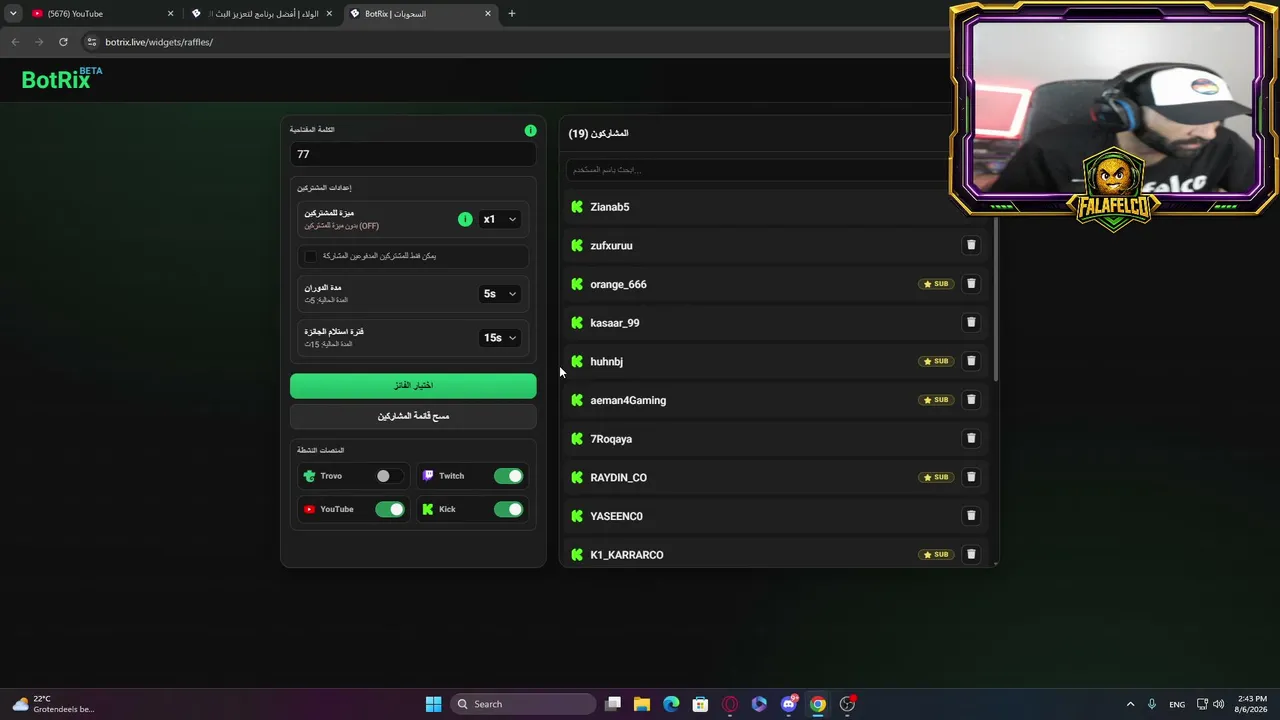The image size is (1280, 720).
Task: Click the BotRix BETA logo
Action: pos(62,79)
